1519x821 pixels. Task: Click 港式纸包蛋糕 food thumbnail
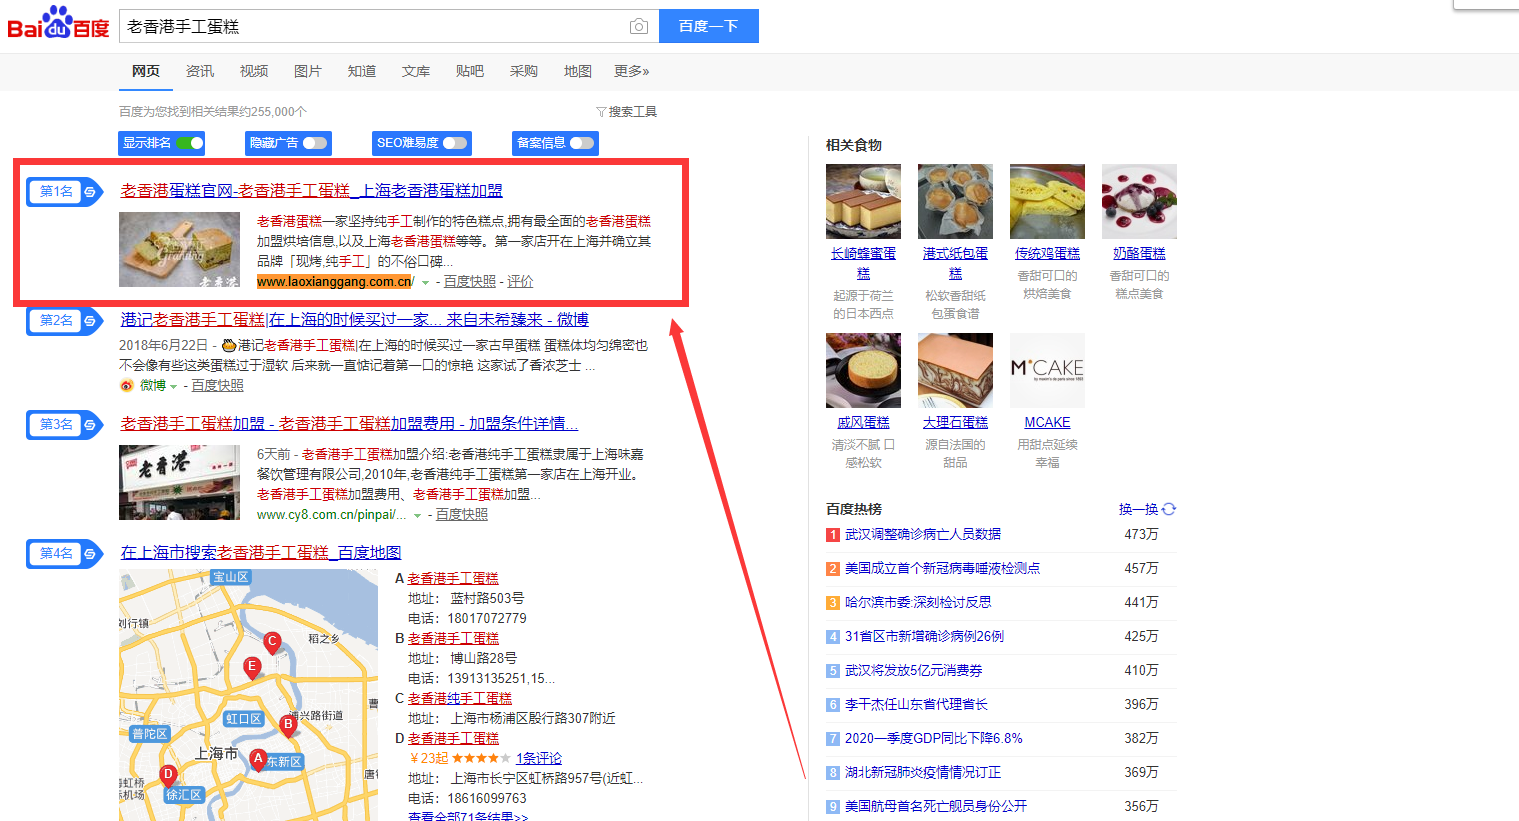click(x=955, y=202)
